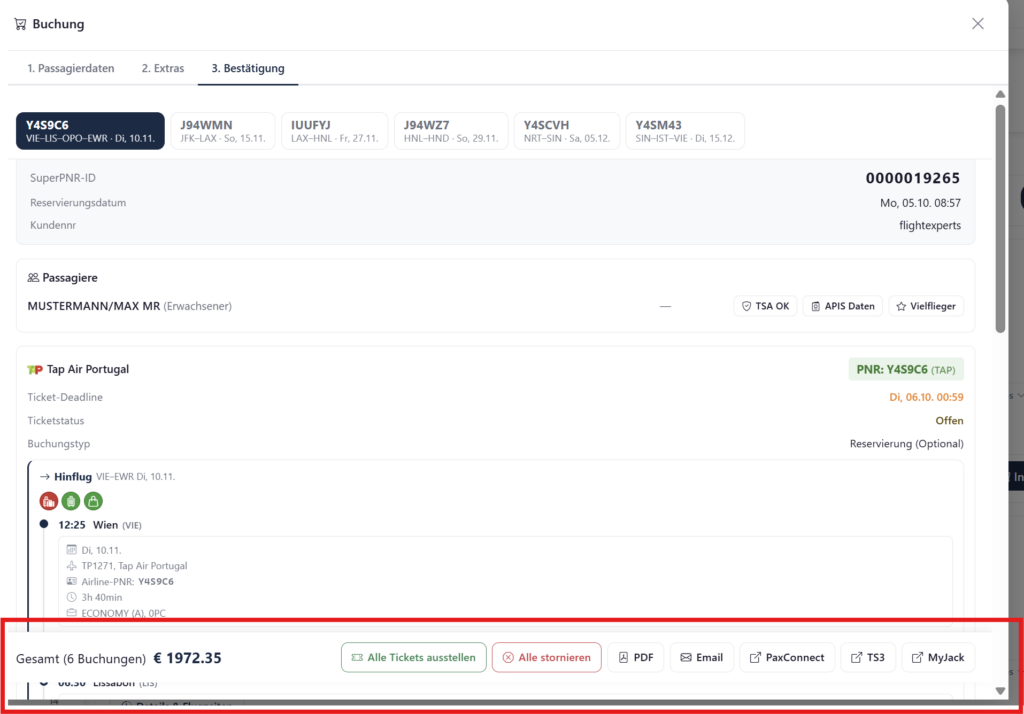
Task: Click Reservierung (Optional) booking type
Action: click(x=906, y=444)
